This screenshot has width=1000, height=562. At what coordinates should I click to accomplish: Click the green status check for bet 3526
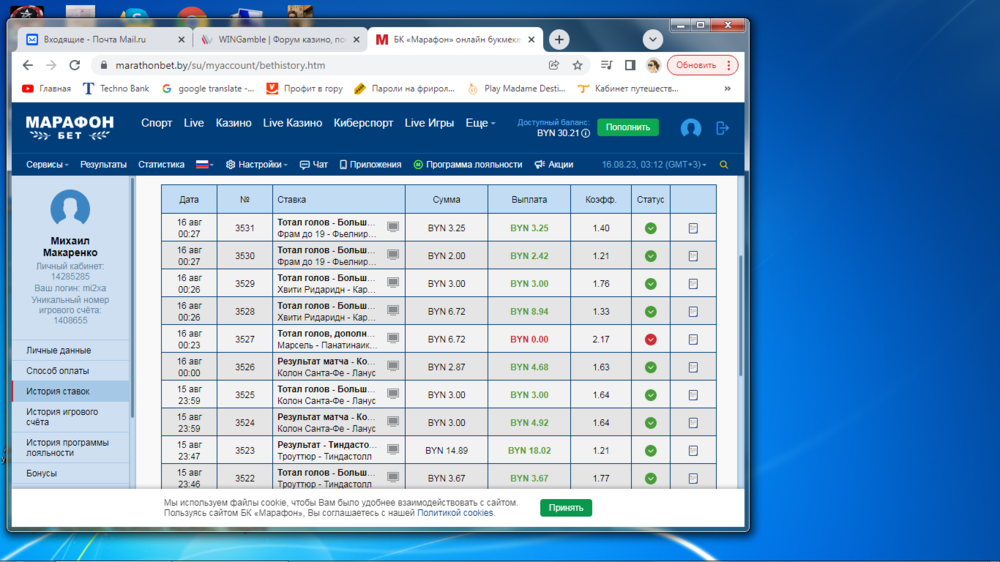point(650,368)
